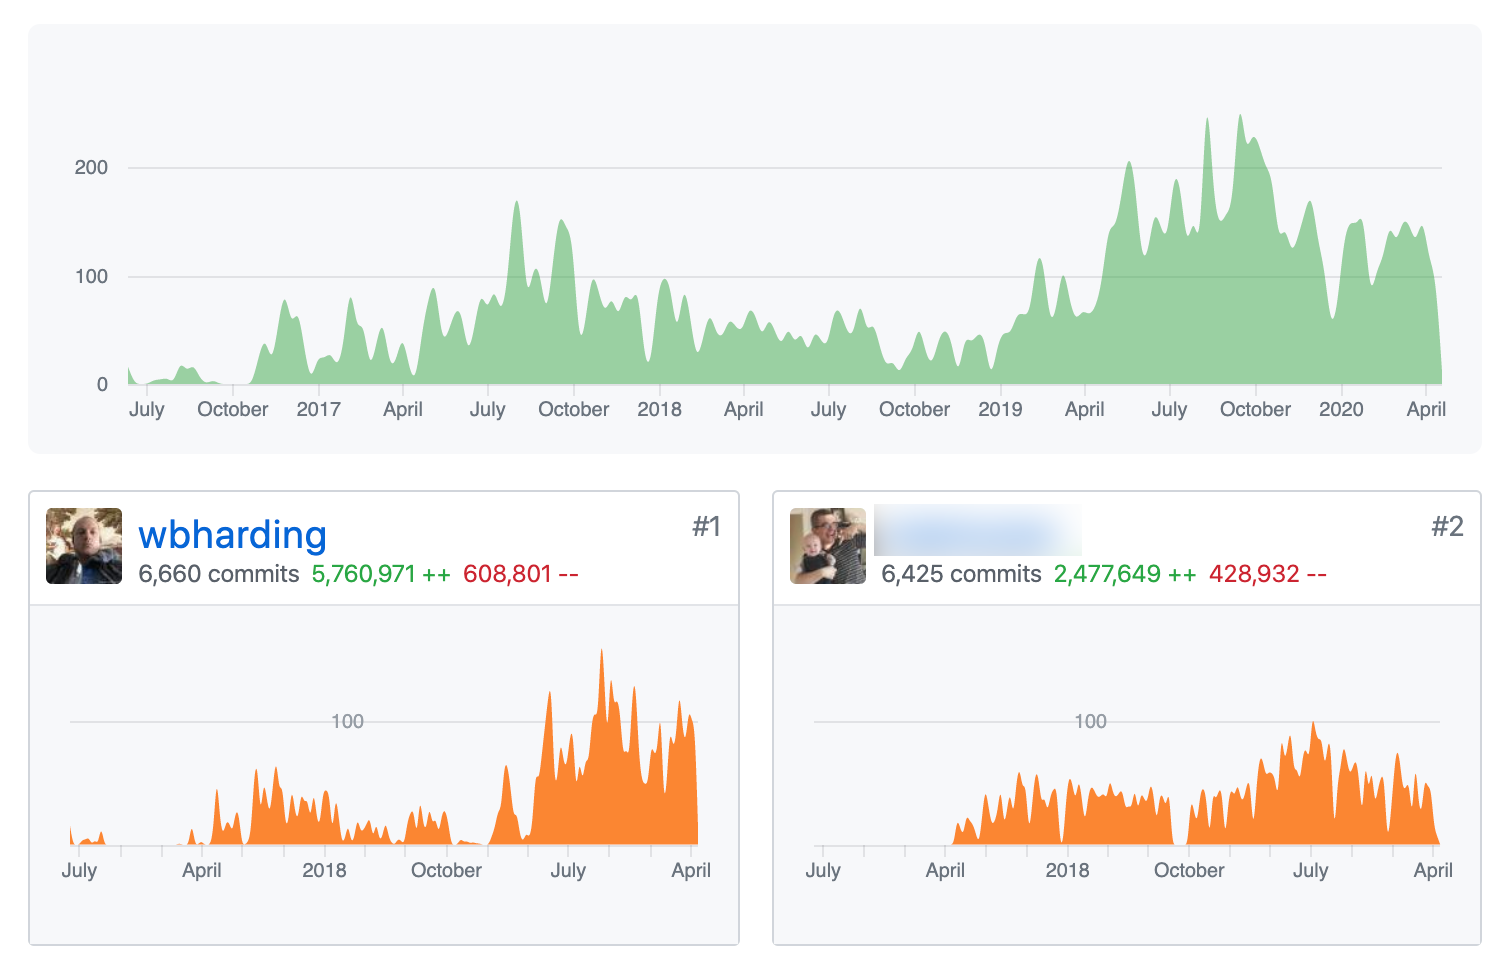1496x968 pixels.
Task: Expand the 2018 label under wbharding's chart
Action: [x=322, y=870]
